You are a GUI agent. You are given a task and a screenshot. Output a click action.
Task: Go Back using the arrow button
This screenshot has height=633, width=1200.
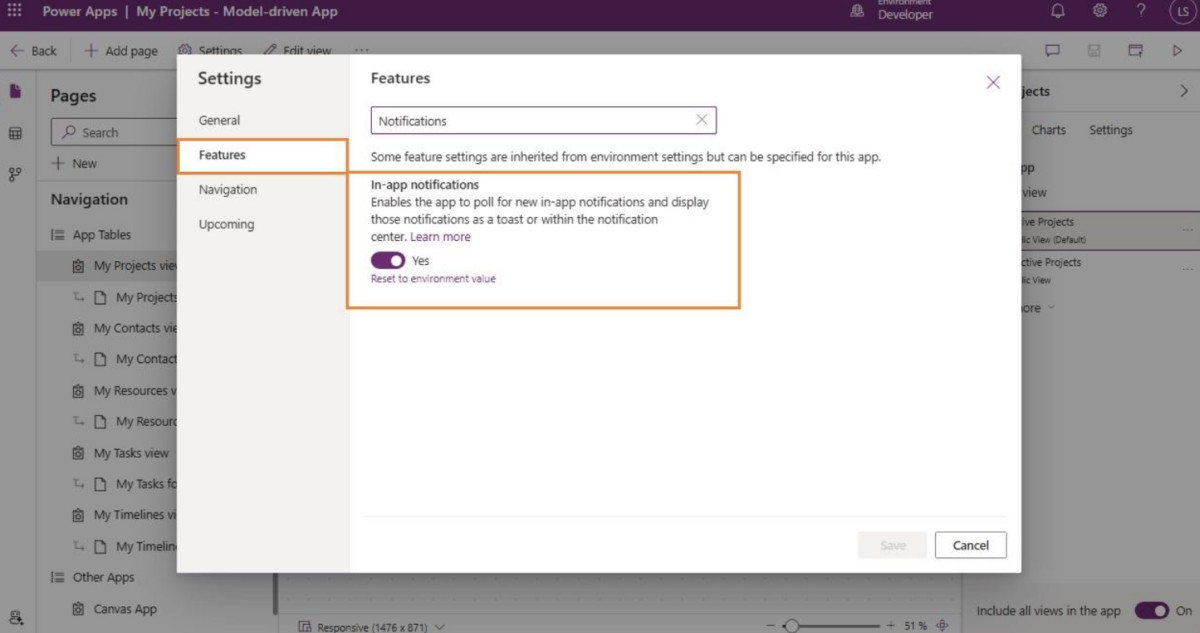click(34, 50)
